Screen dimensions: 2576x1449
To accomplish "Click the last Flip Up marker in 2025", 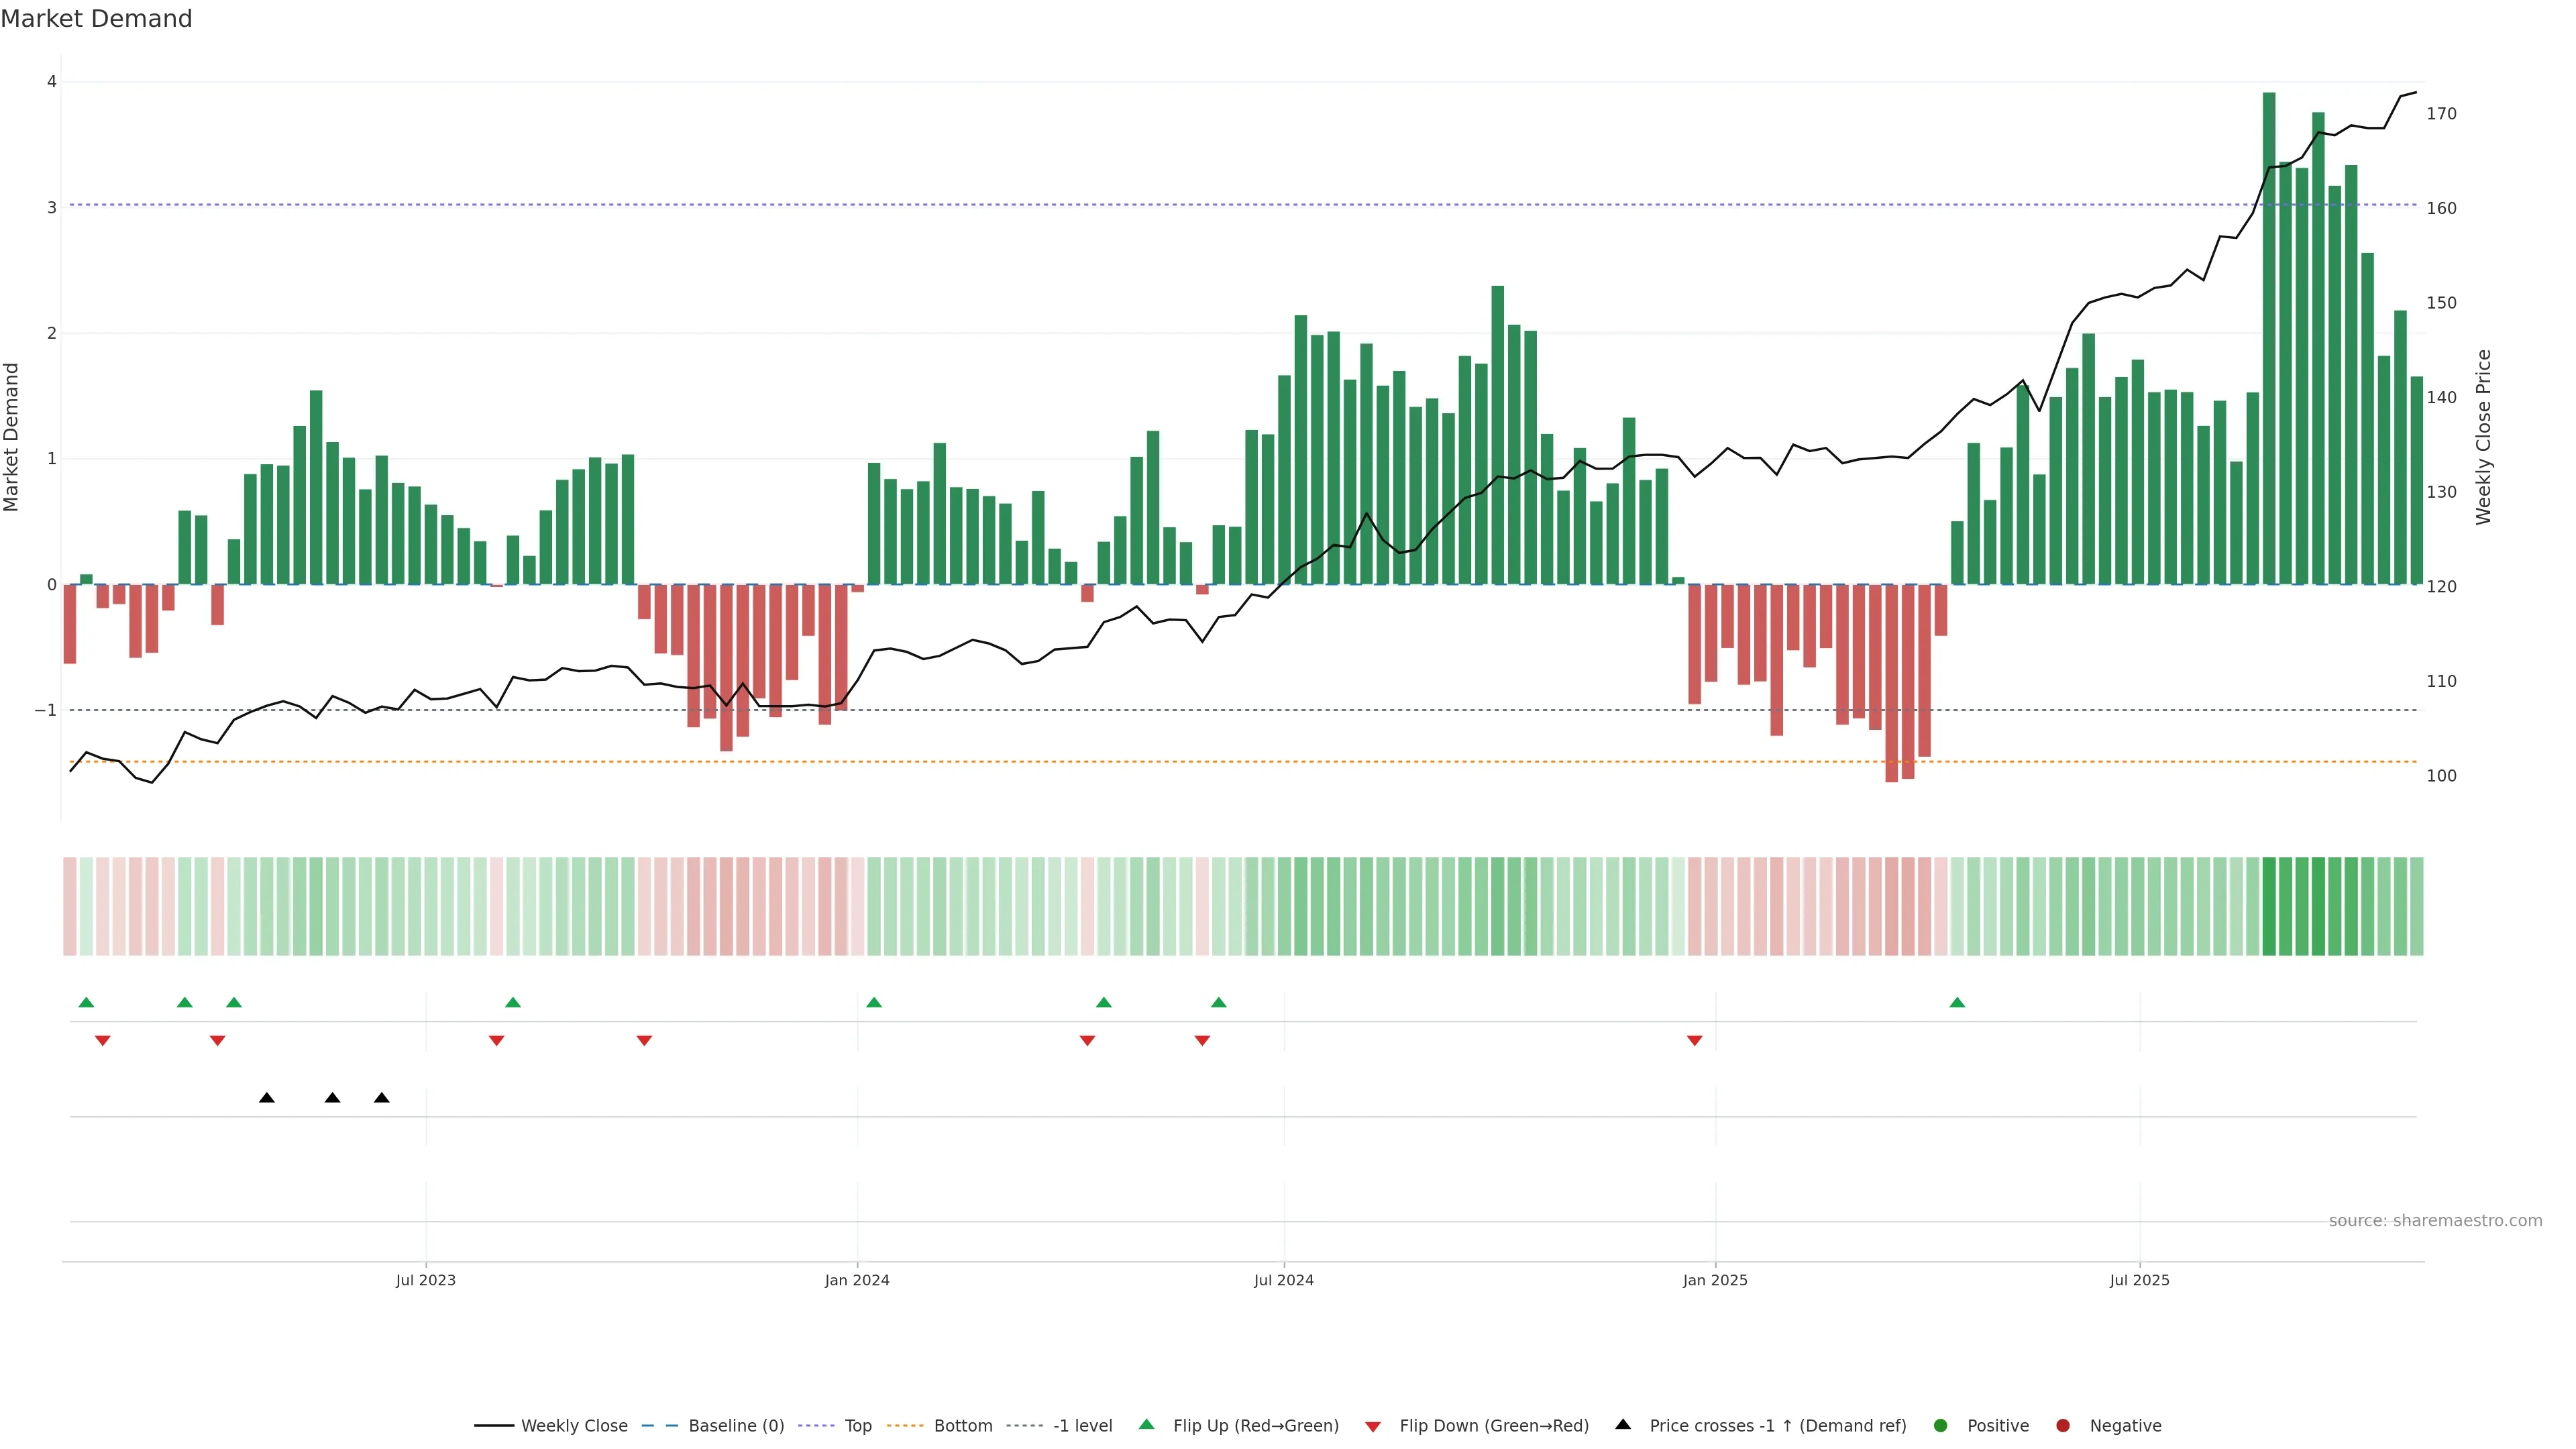I will (x=1957, y=1002).
